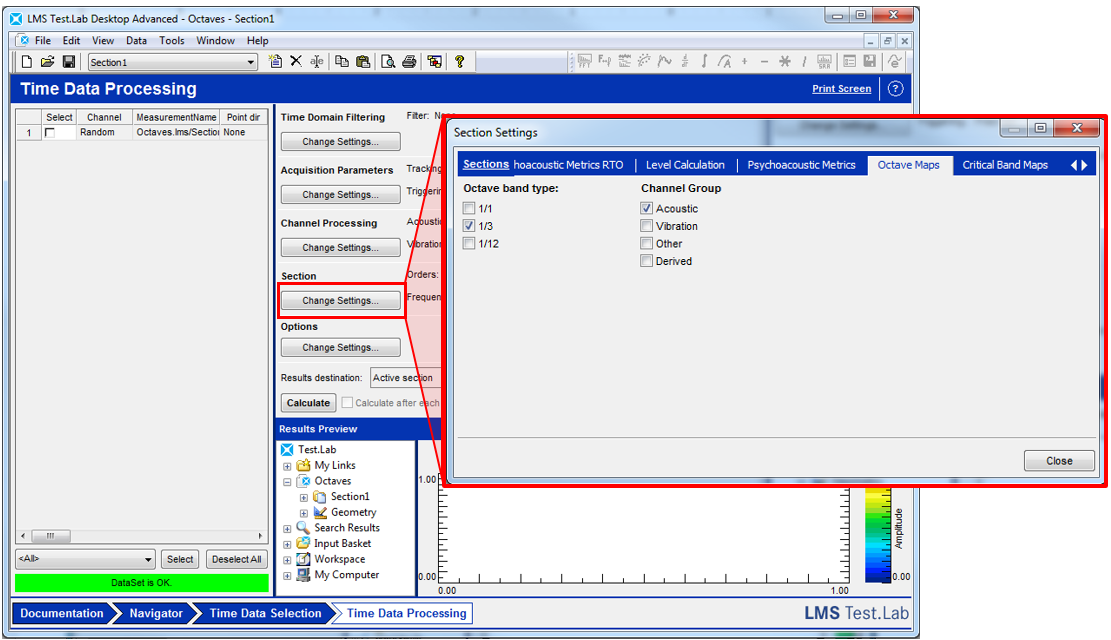
Task: Click the Deselect All button
Action: click(237, 559)
